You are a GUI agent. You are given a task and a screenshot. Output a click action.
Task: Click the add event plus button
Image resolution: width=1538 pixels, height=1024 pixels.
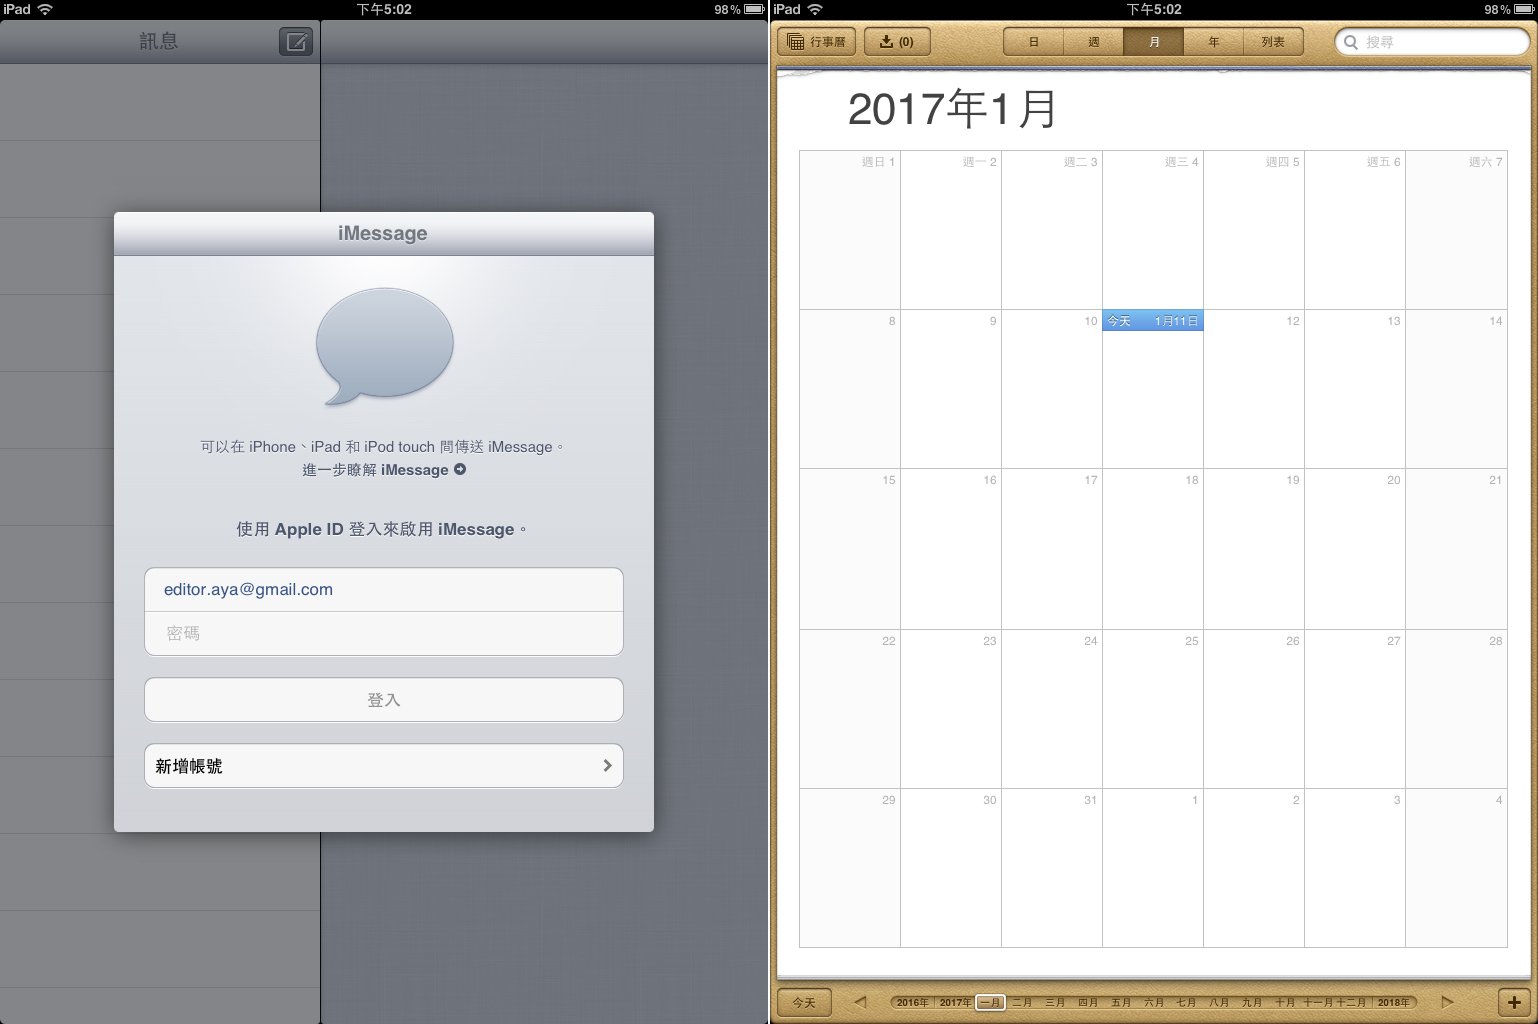(x=1514, y=1002)
